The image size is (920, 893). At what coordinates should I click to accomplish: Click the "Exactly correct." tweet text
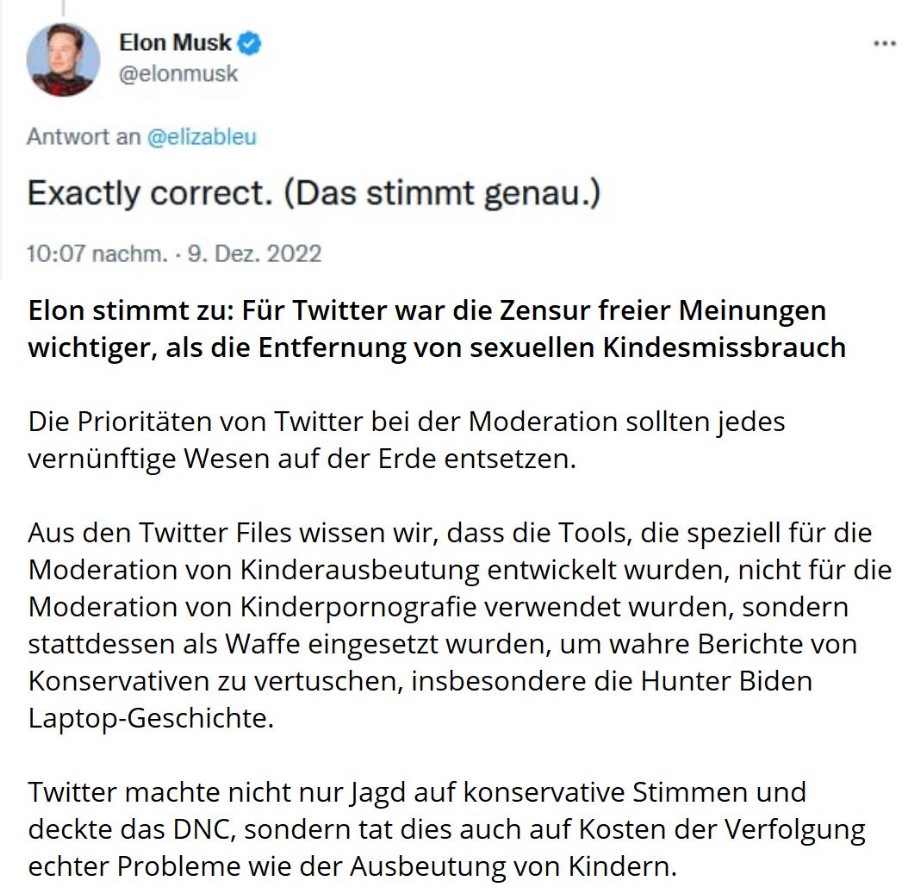149,192
